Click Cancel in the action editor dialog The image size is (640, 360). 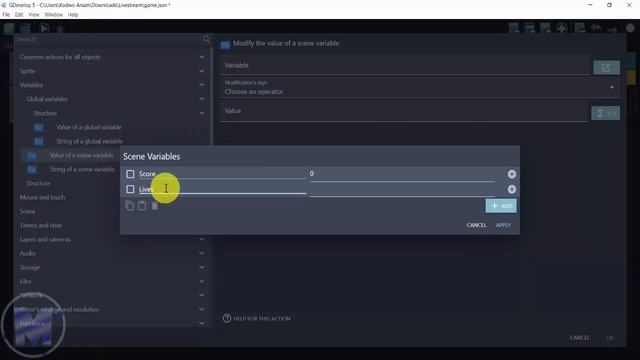click(580, 338)
